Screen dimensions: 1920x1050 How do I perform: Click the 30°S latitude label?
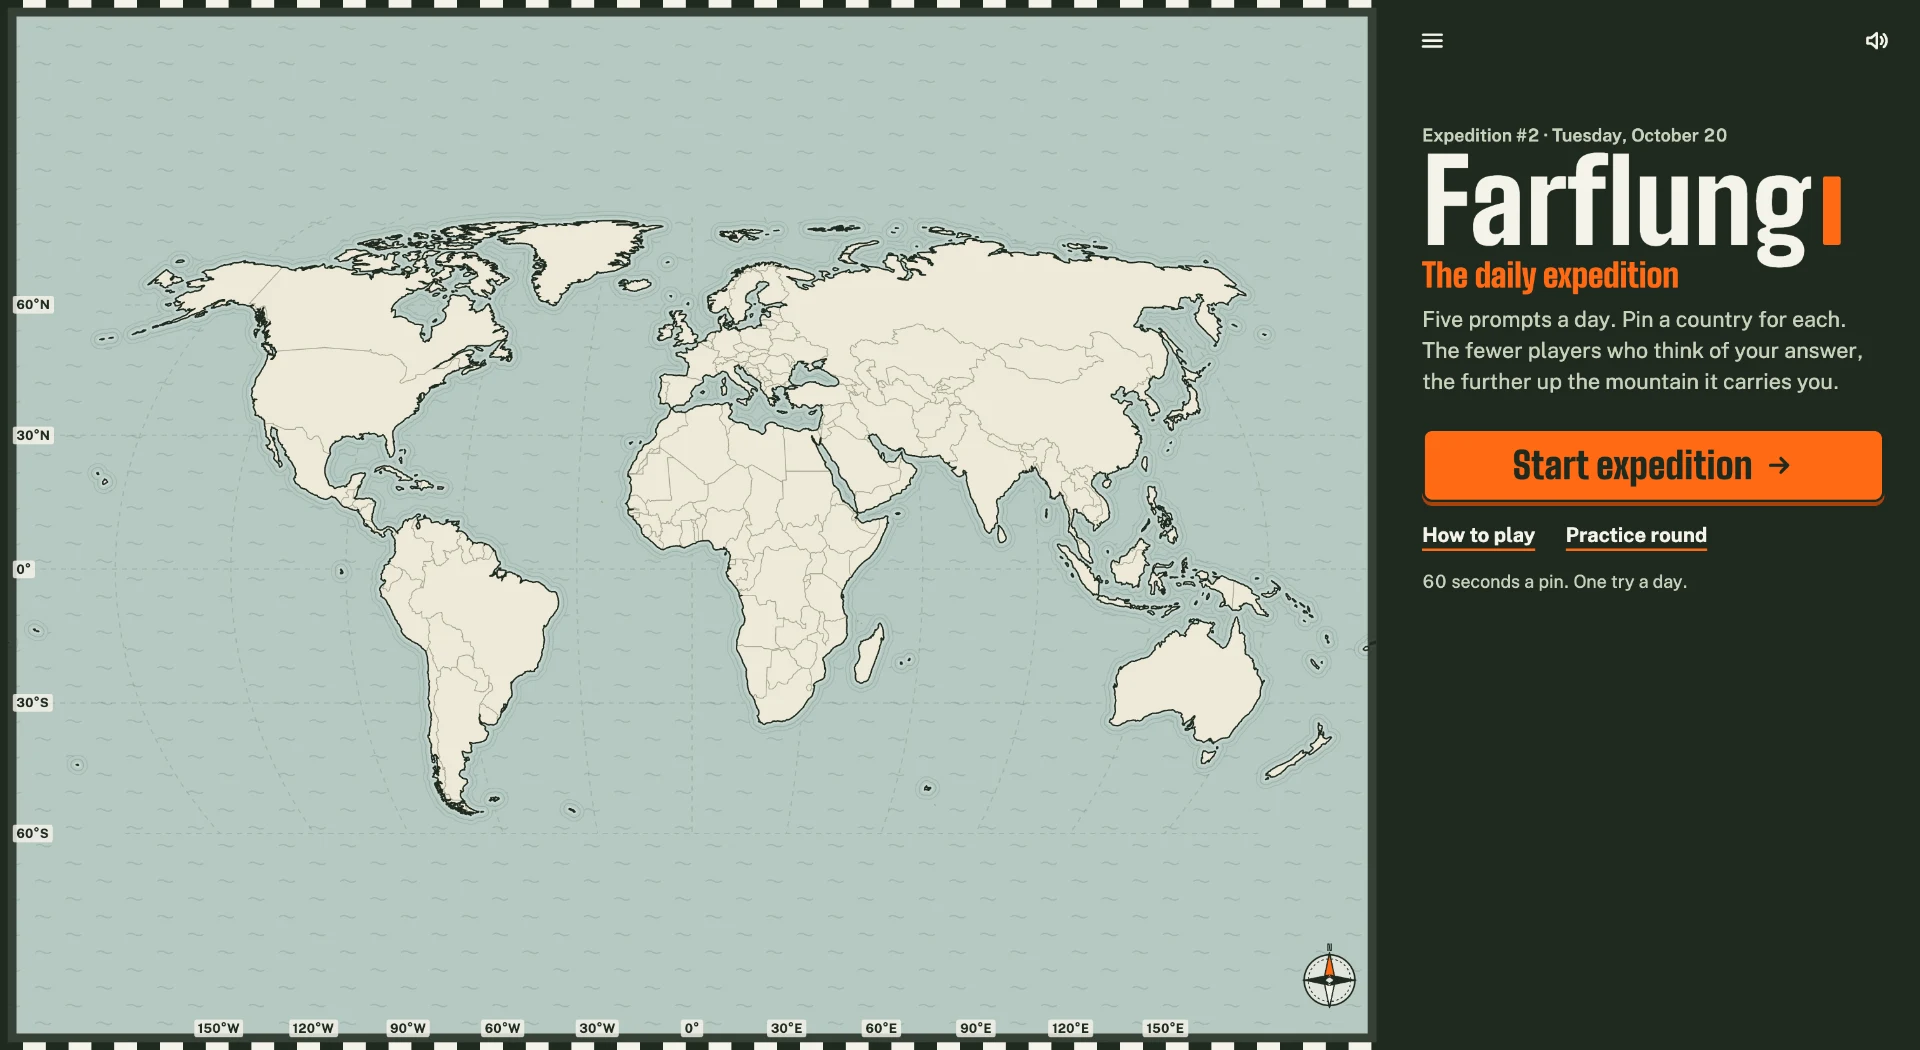32,702
